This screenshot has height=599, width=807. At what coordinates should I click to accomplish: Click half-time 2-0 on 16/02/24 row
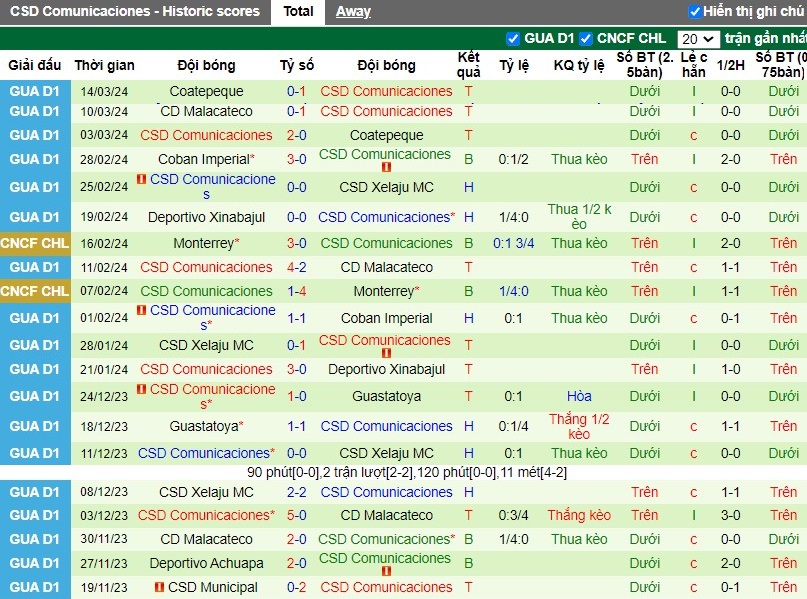[730, 243]
